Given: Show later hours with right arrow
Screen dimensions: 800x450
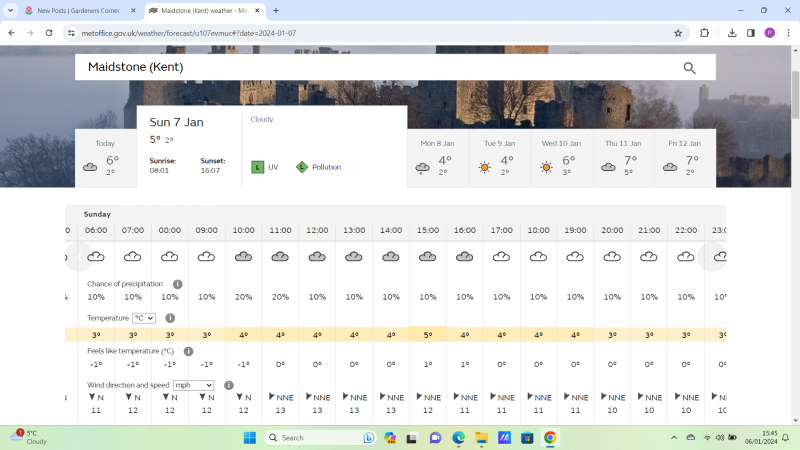Looking at the screenshot, I should coord(712,257).
